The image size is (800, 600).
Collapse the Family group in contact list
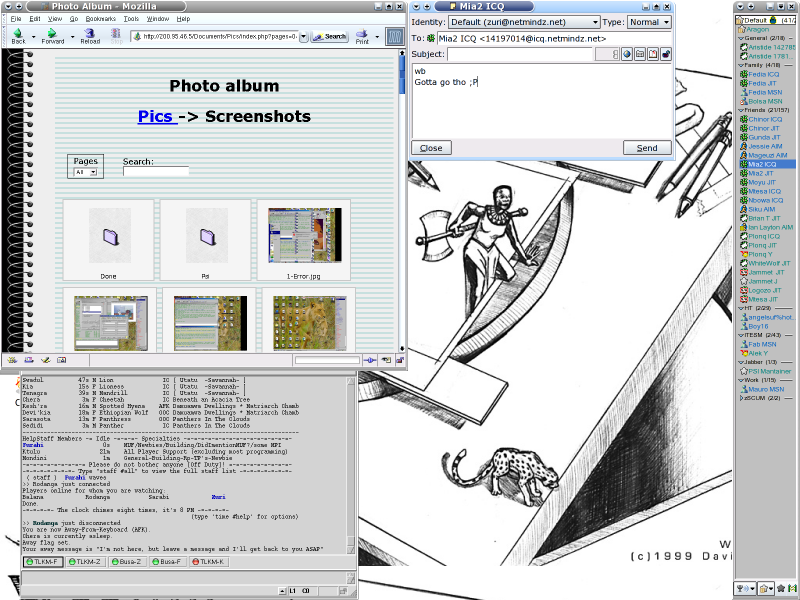point(739,65)
